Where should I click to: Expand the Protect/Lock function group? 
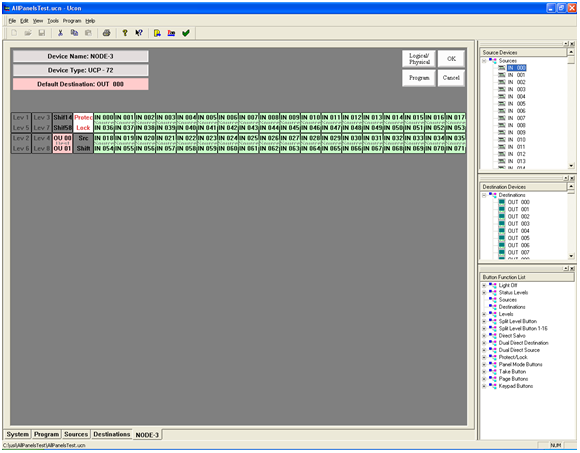[484, 357]
